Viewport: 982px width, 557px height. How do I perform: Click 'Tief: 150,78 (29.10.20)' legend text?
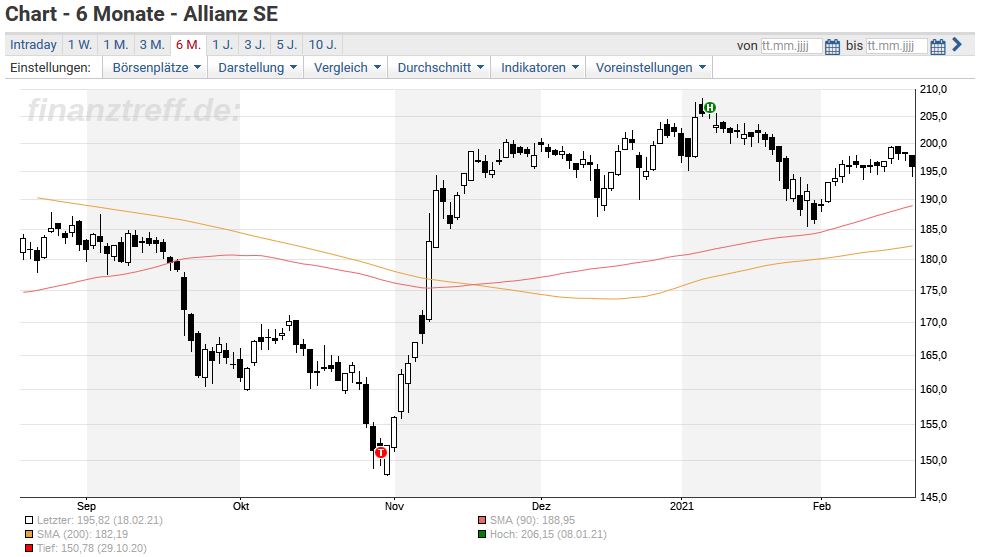pyautogui.click(x=91, y=548)
